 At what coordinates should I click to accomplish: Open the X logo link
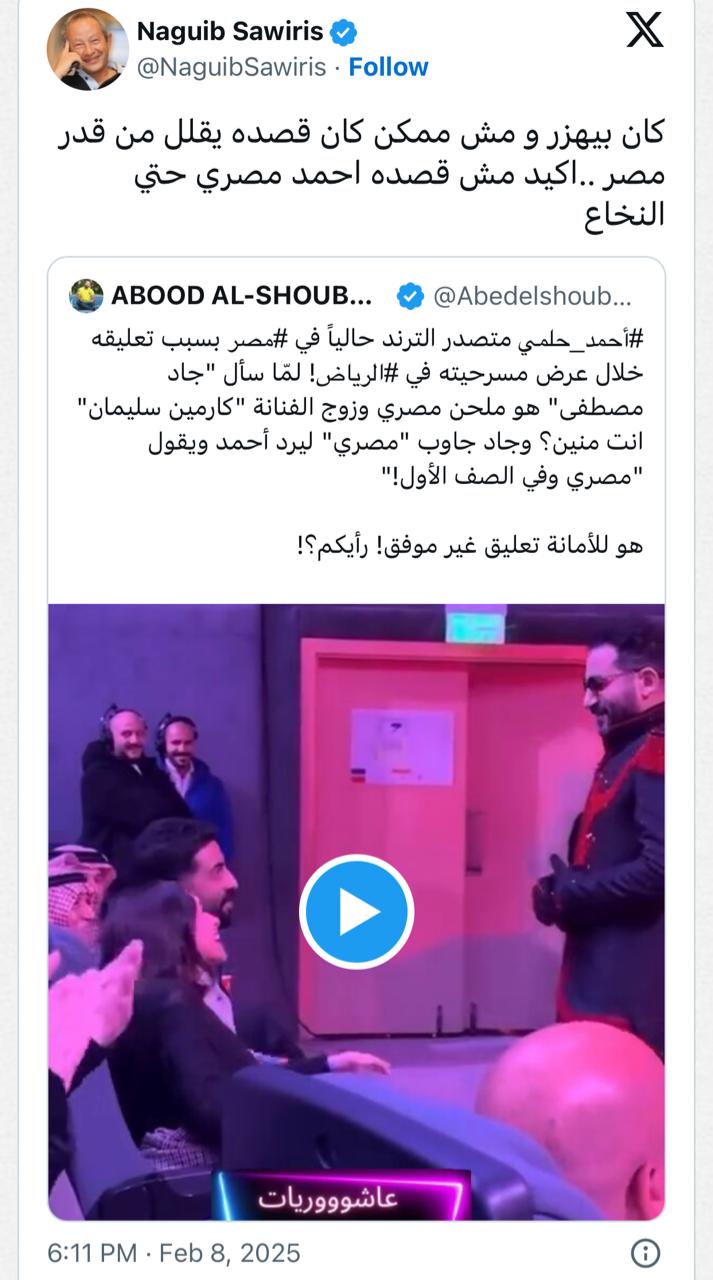[x=645, y=29]
